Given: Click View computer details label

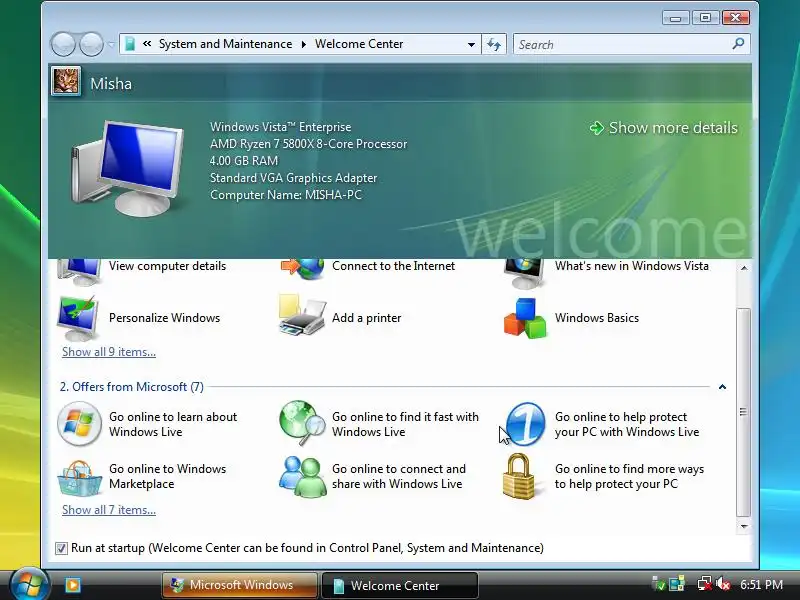Looking at the screenshot, I should pyautogui.click(x=167, y=266).
